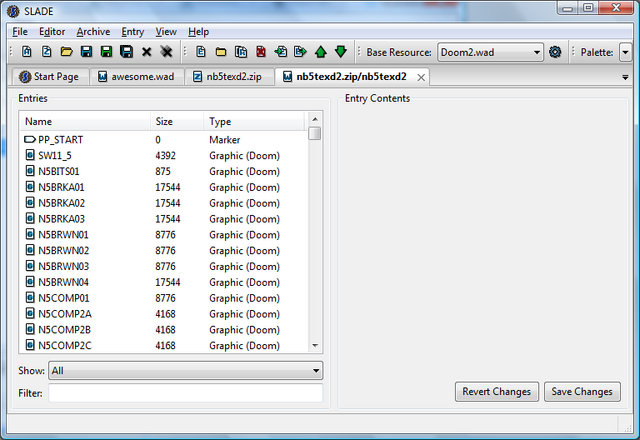The width and height of the screenshot is (640, 440).
Task: Click the entries list scrollbar thumb
Action: [x=315, y=133]
